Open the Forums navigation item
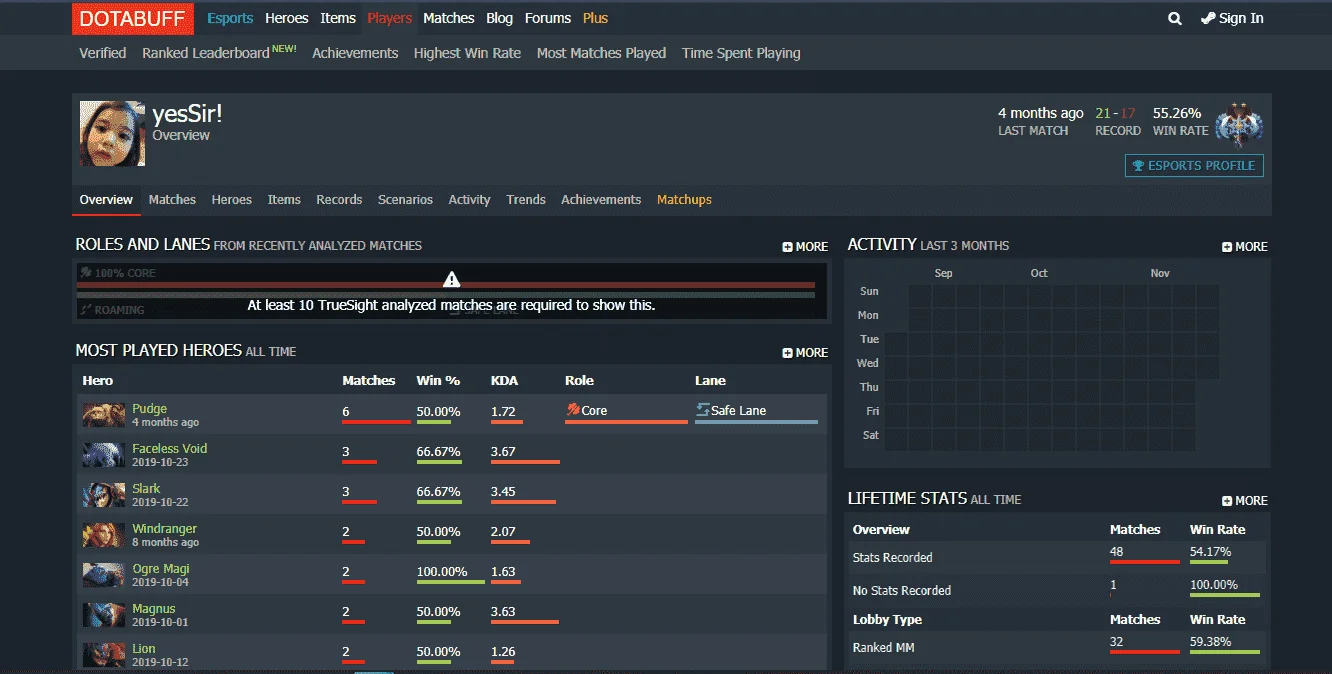 pyautogui.click(x=548, y=18)
